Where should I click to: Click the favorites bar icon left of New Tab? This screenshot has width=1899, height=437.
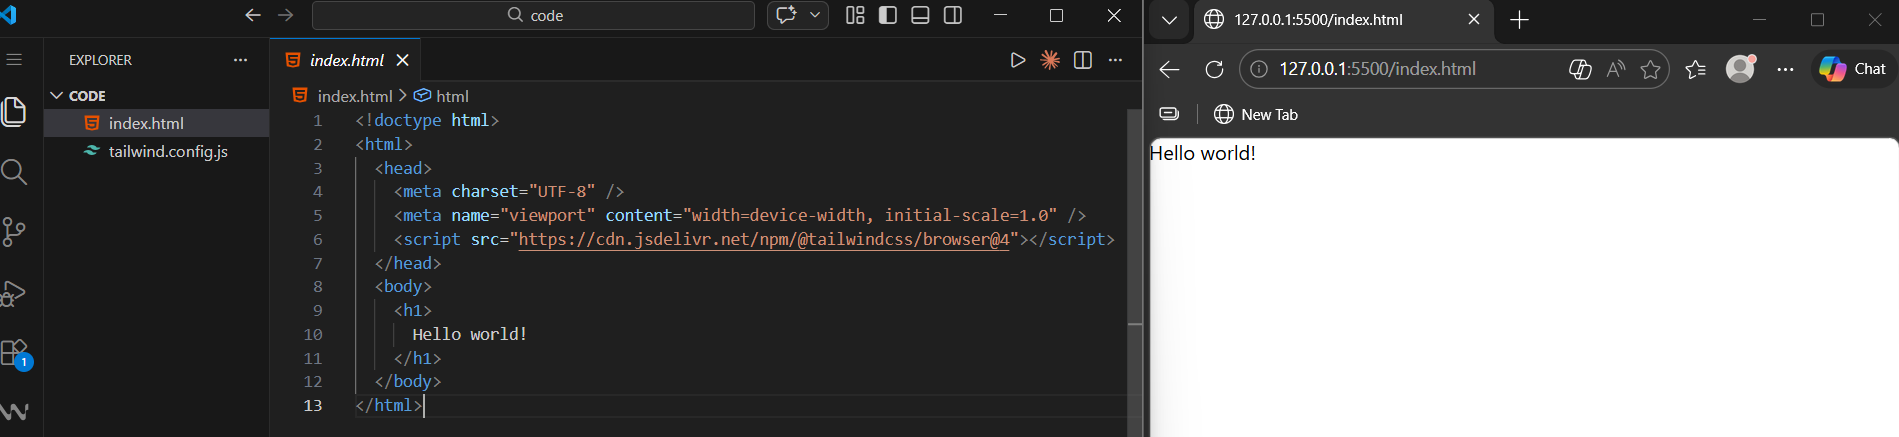1169,114
